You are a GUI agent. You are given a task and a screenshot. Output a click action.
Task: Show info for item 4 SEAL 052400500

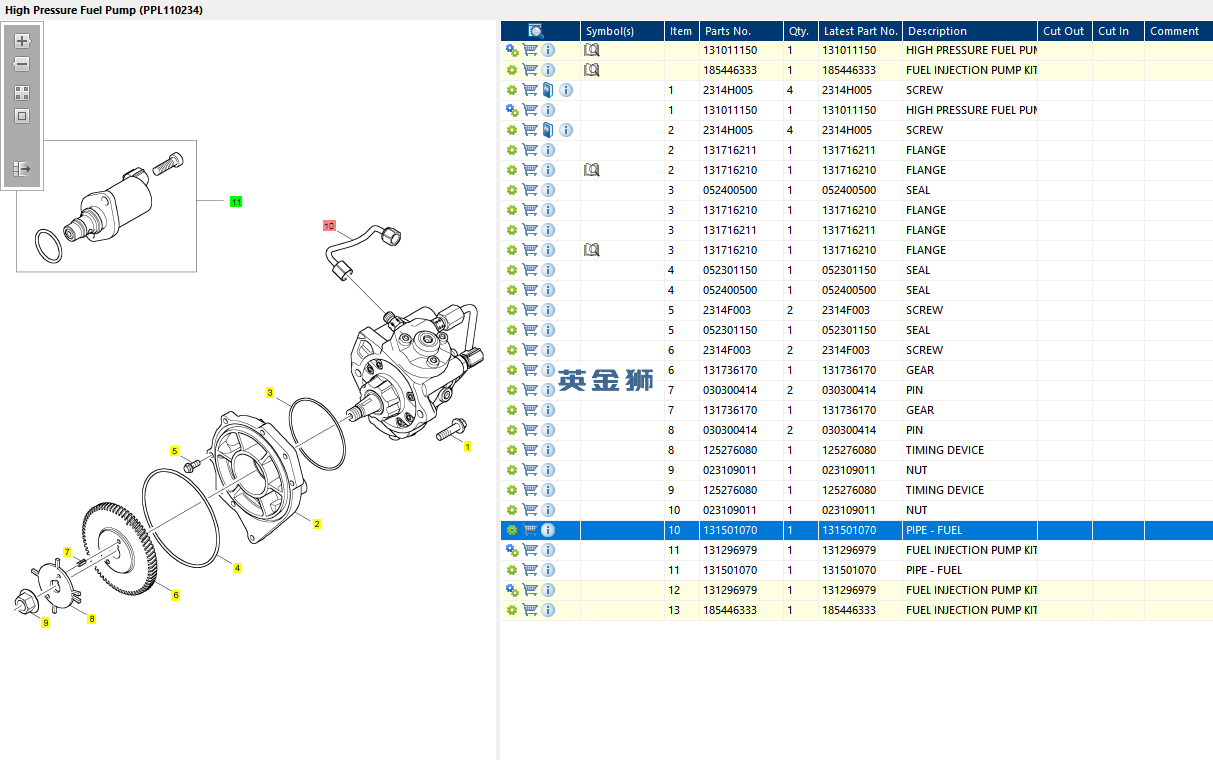(x=548, y=290)
